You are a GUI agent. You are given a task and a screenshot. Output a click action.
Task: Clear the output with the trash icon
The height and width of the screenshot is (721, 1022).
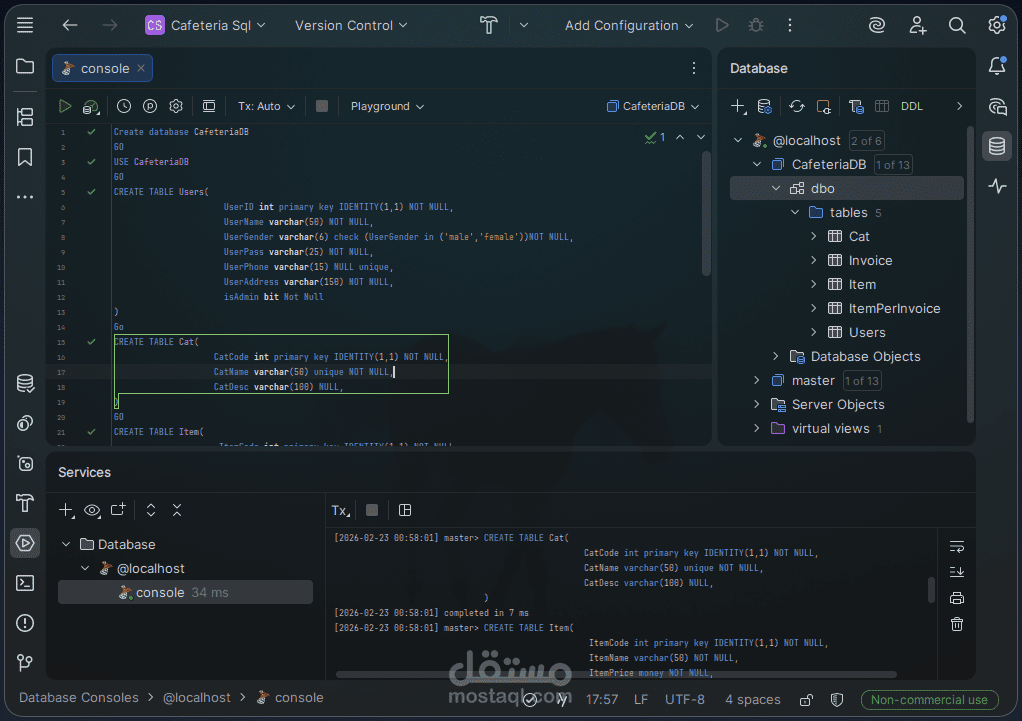click(x=957, y=624)
